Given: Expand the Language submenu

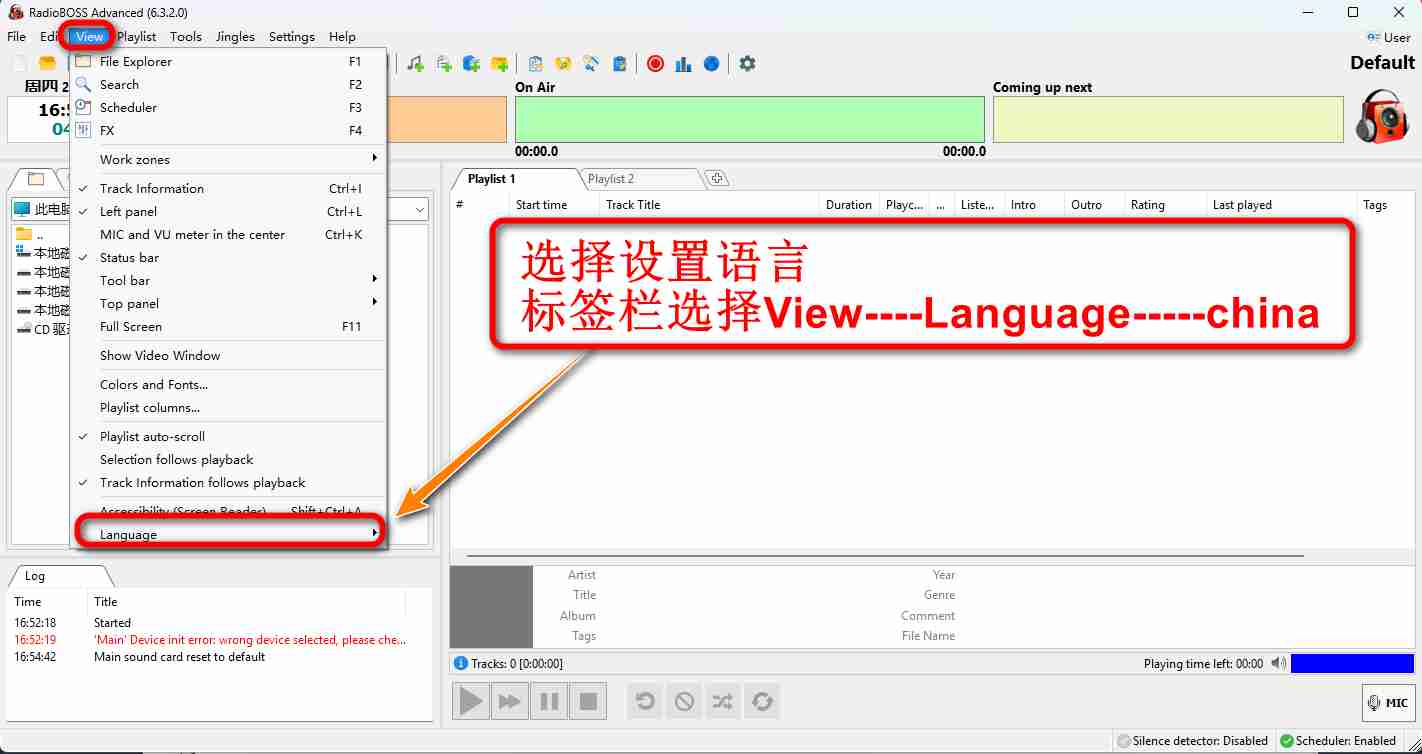Looking at the screenshot, I should 128,533.
